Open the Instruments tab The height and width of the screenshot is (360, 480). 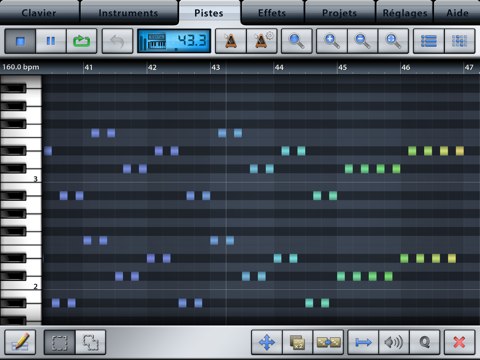128,13
